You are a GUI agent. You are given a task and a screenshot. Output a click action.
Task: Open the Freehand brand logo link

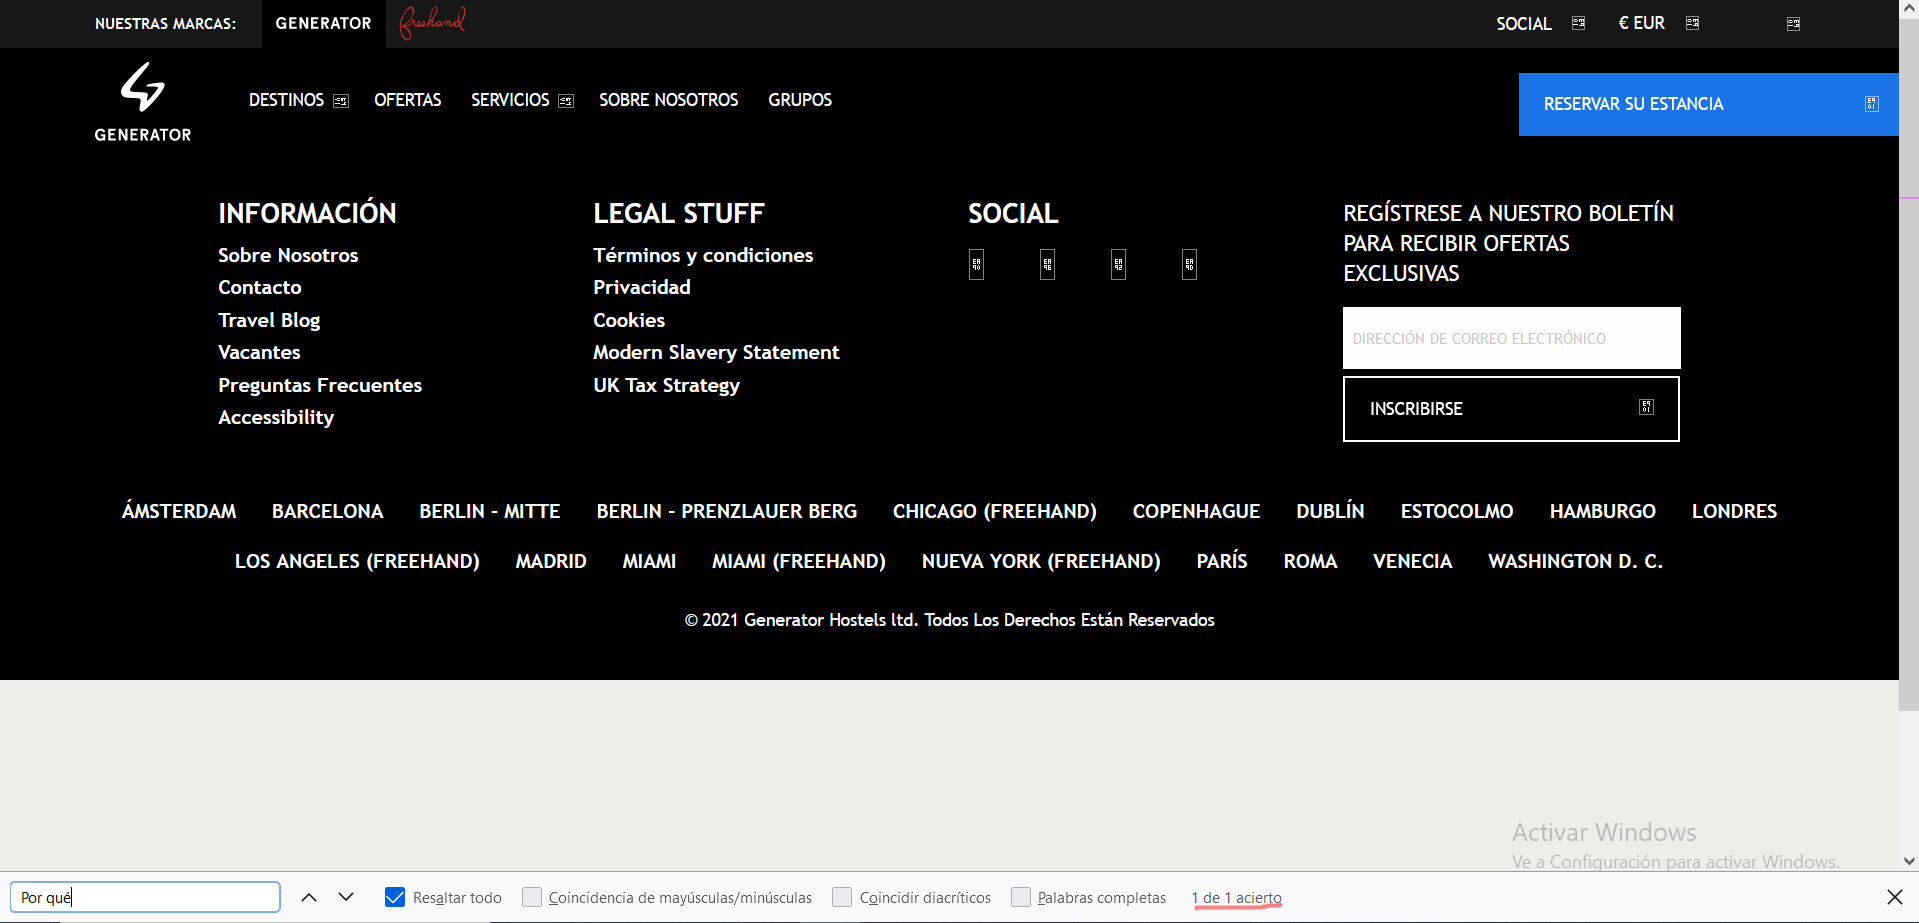[x=432, y=22]
